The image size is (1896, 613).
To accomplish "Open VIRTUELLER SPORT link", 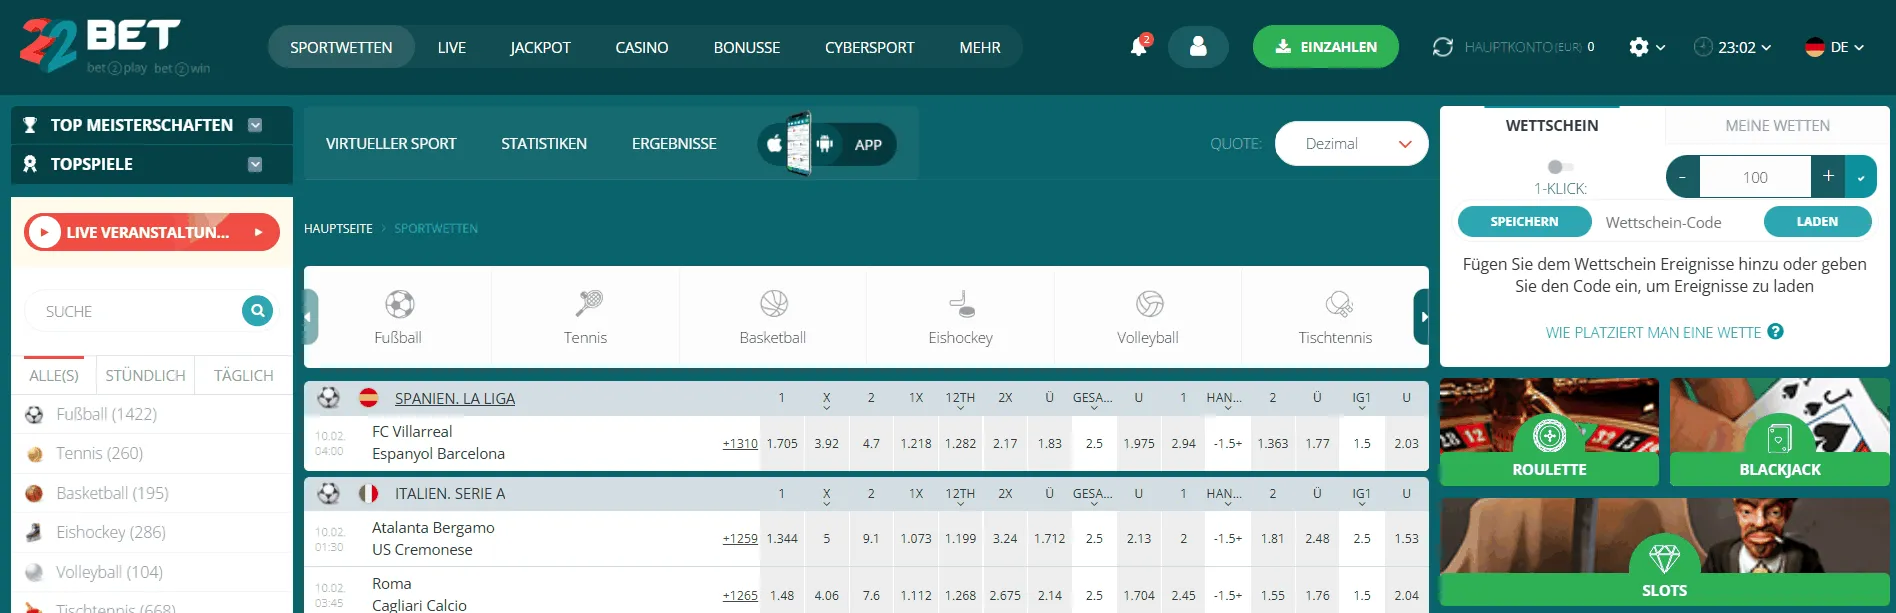I will point(391,144).
